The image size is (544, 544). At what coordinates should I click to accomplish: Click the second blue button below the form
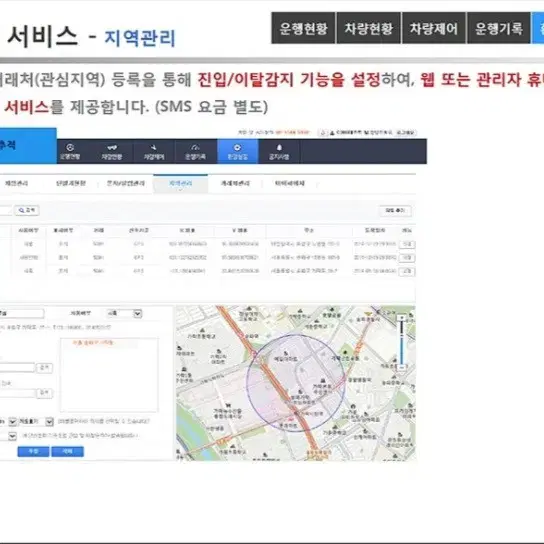point(67,451)
